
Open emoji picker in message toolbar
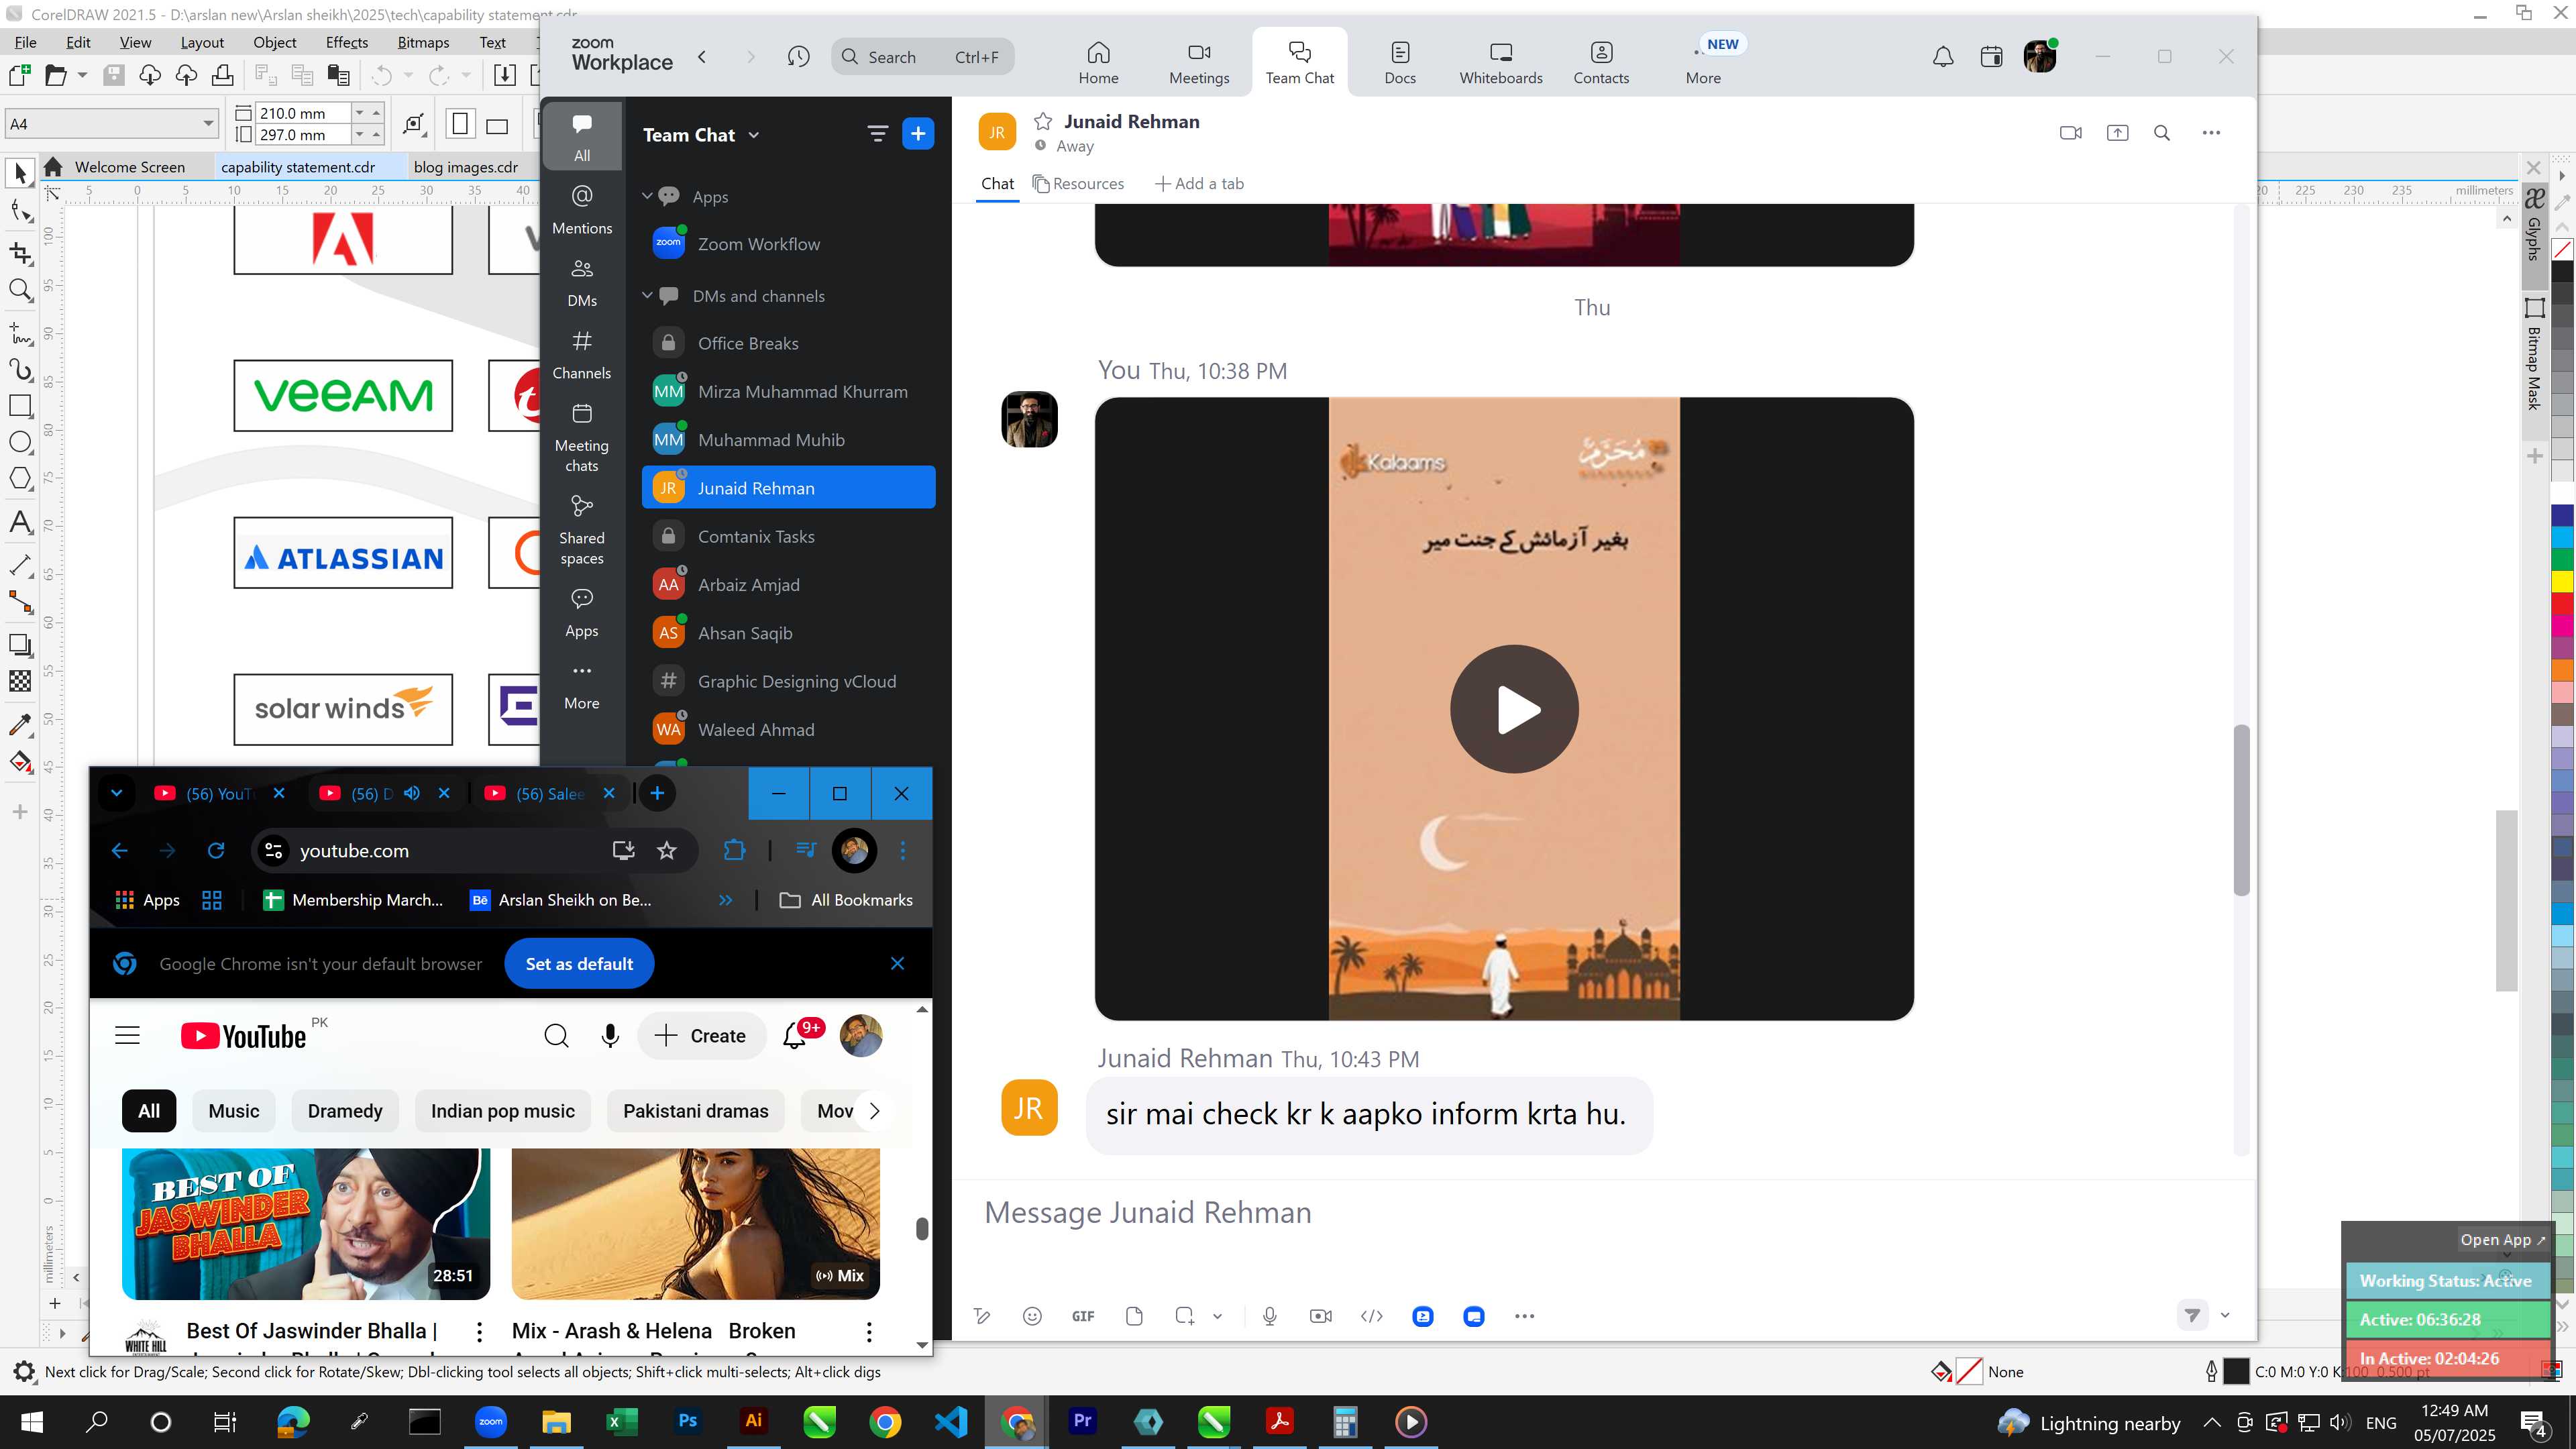click(1032, 1316)
